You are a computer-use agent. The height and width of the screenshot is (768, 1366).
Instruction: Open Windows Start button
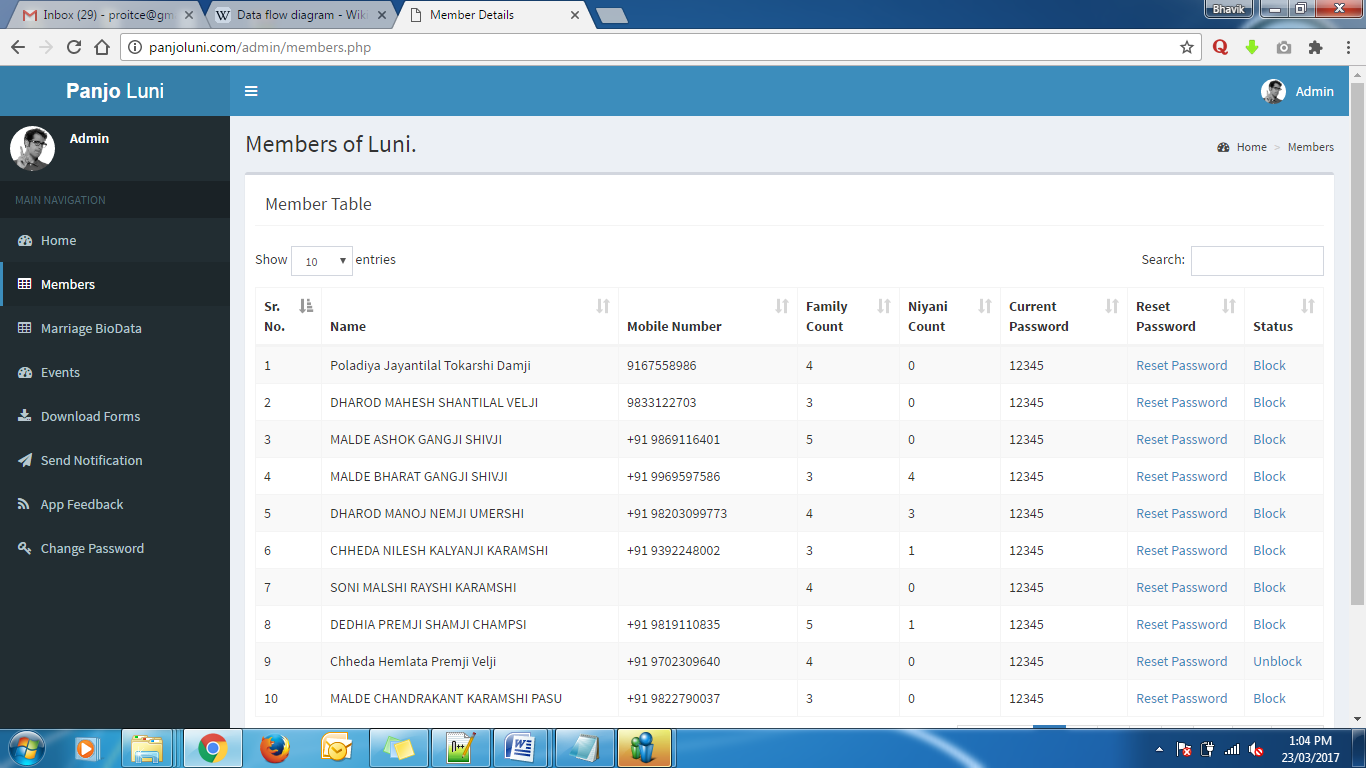coord(25,748)
